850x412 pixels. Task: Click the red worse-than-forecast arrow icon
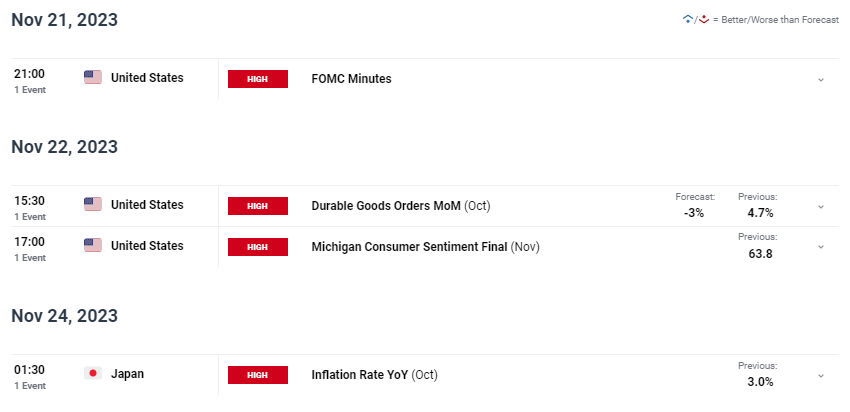coord(704,20)
